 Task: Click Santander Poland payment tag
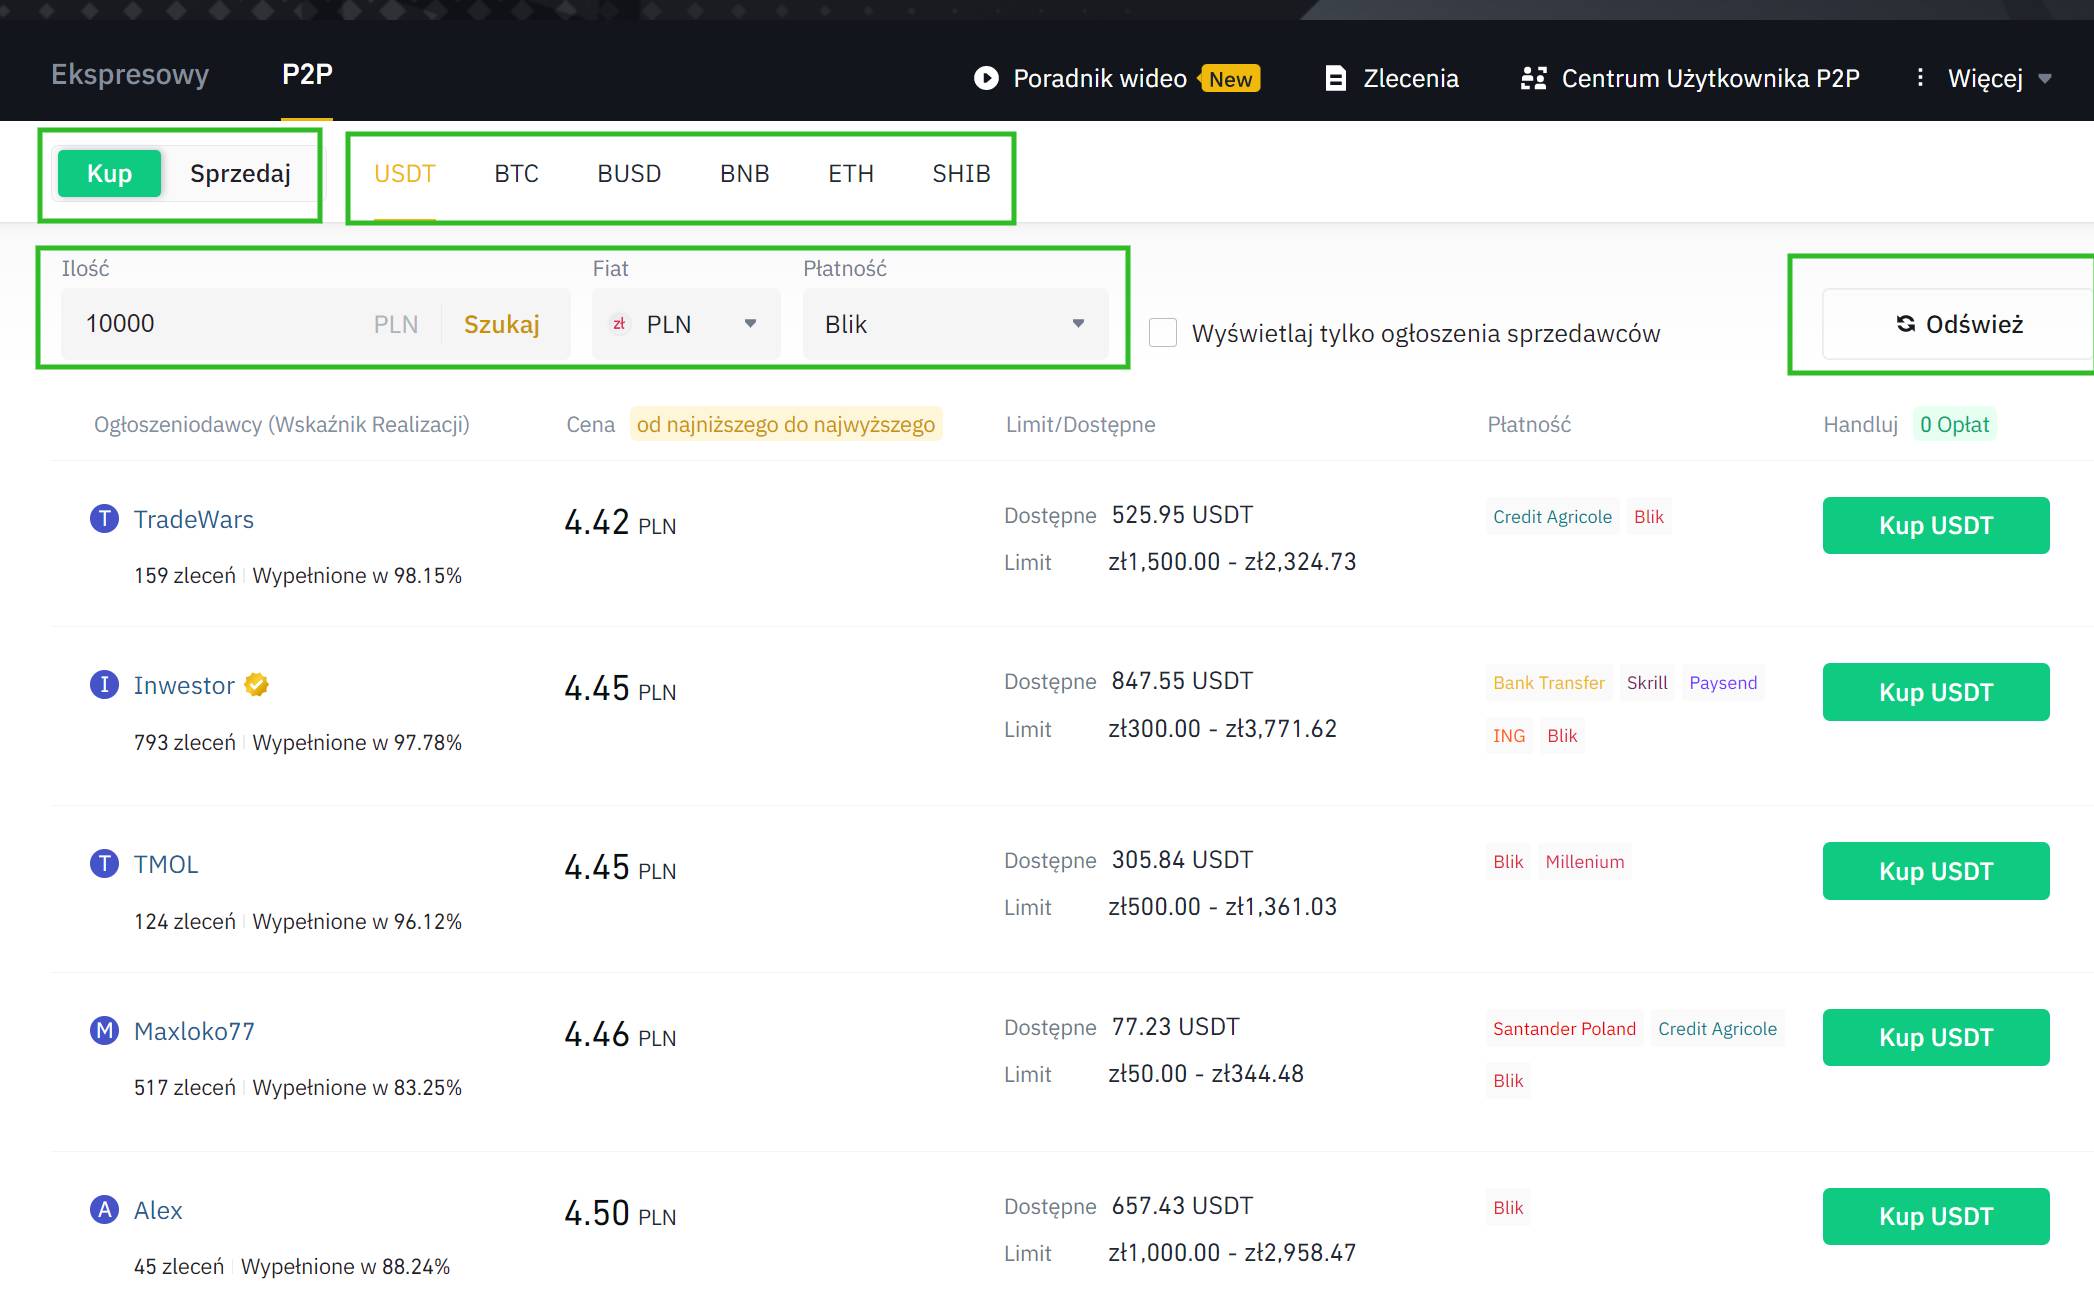click(x=1564, y=1028)
